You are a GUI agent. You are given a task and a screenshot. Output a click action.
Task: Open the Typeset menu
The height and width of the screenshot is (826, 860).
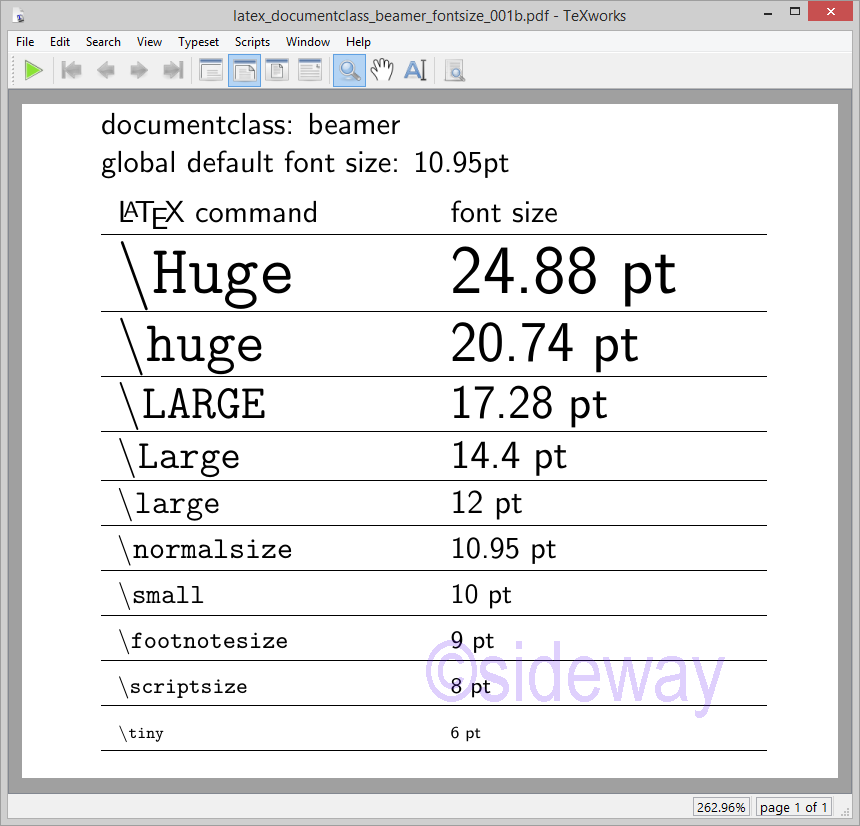point(198,42)
